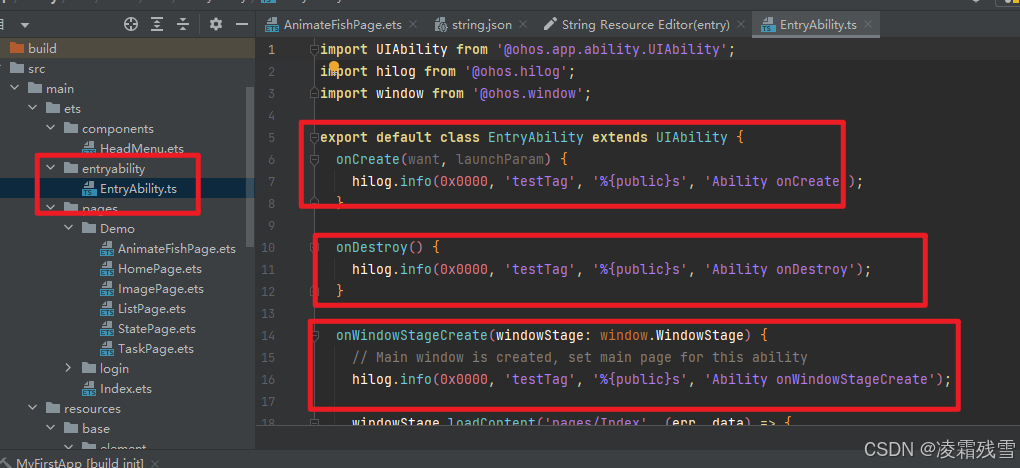Fold the onDestroy method on line 10
Screen dimensions: 1020x468
[314, 247]
